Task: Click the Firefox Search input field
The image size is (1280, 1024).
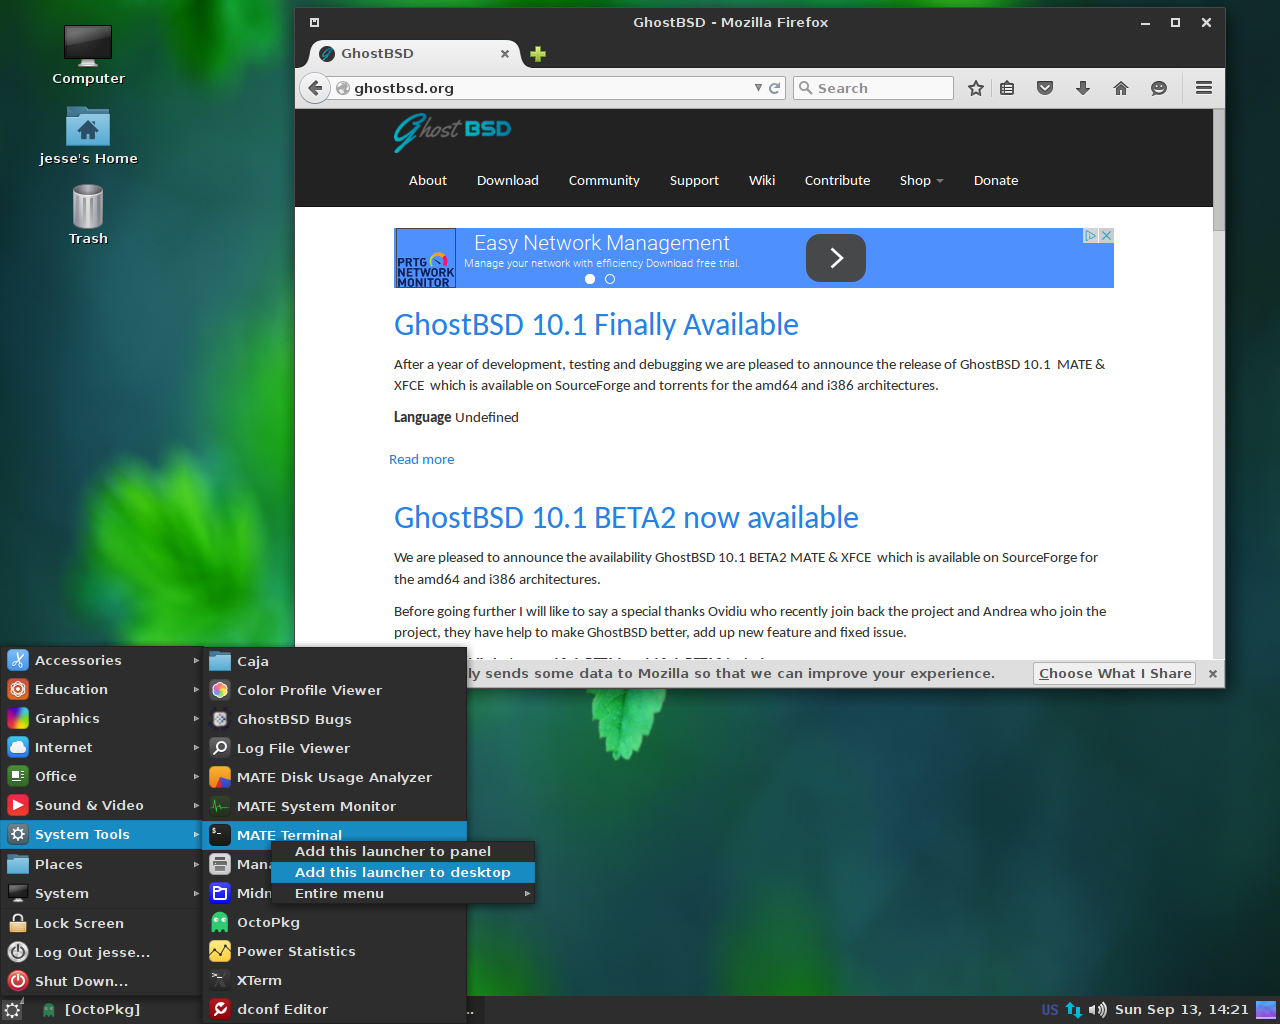Action: click(x=874, y=88)
